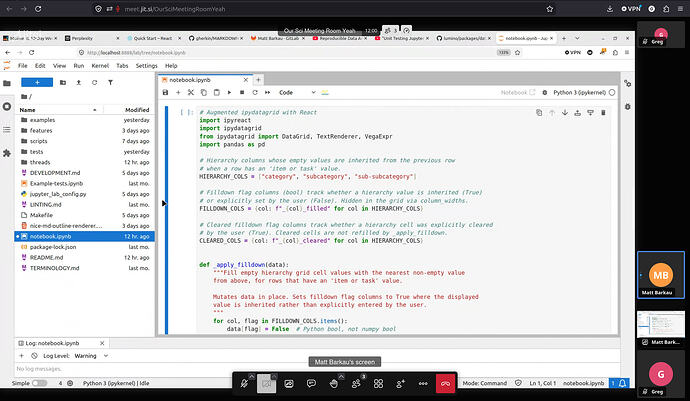Open participants pane in Jitsi toolbar
This screenshot has width=690, height=401.
(x=356, y=383)
